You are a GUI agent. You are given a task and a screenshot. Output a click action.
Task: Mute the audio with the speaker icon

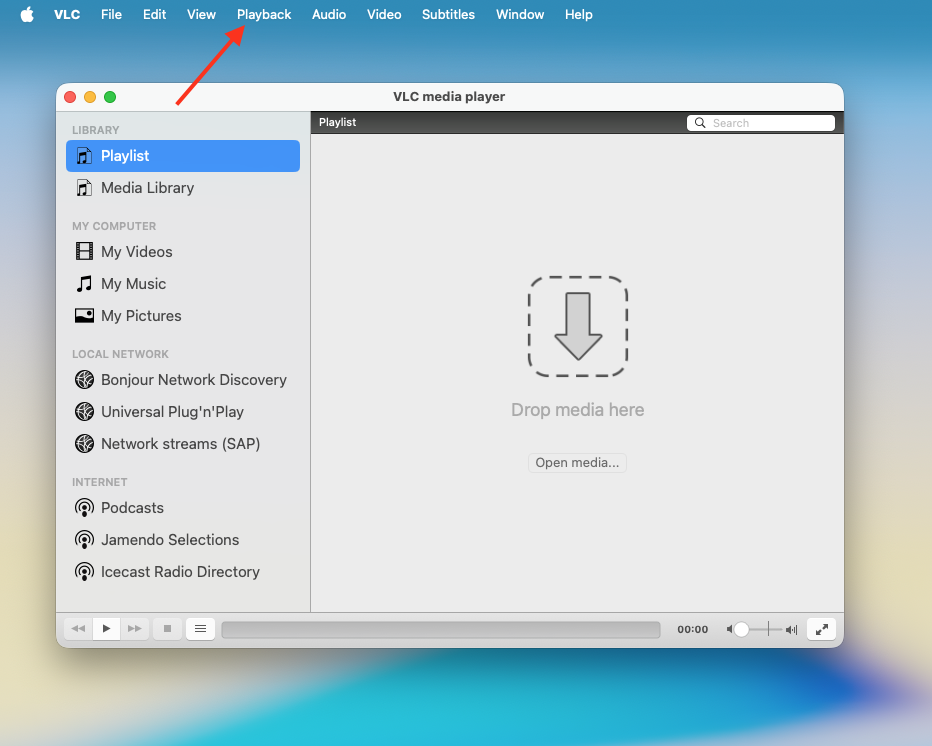(729, 629)
